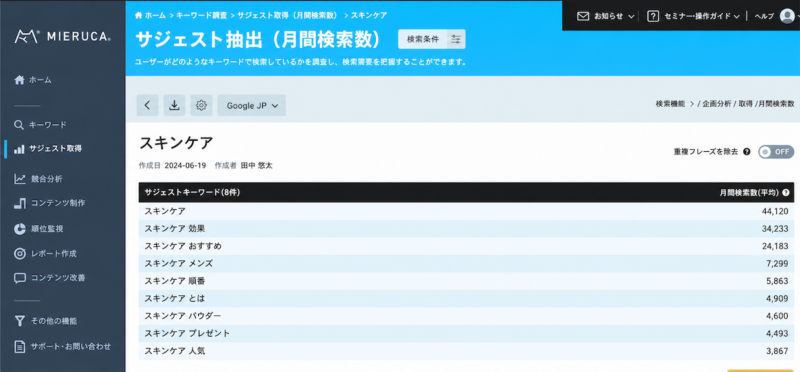The height and width of the screenshot is (372, 800).
Task: Select the スキンケア おすすめ row
Action: tap(466, 246)
